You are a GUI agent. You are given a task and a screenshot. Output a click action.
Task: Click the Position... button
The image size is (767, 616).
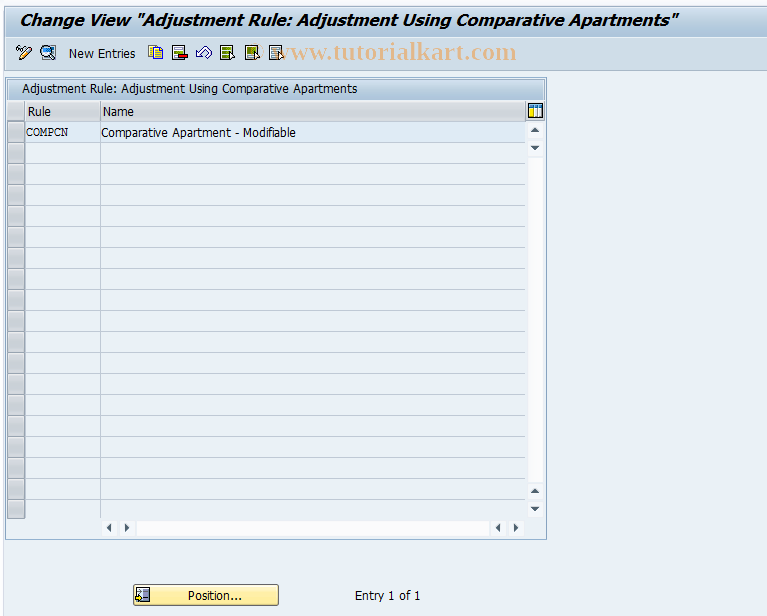[206, 595]
